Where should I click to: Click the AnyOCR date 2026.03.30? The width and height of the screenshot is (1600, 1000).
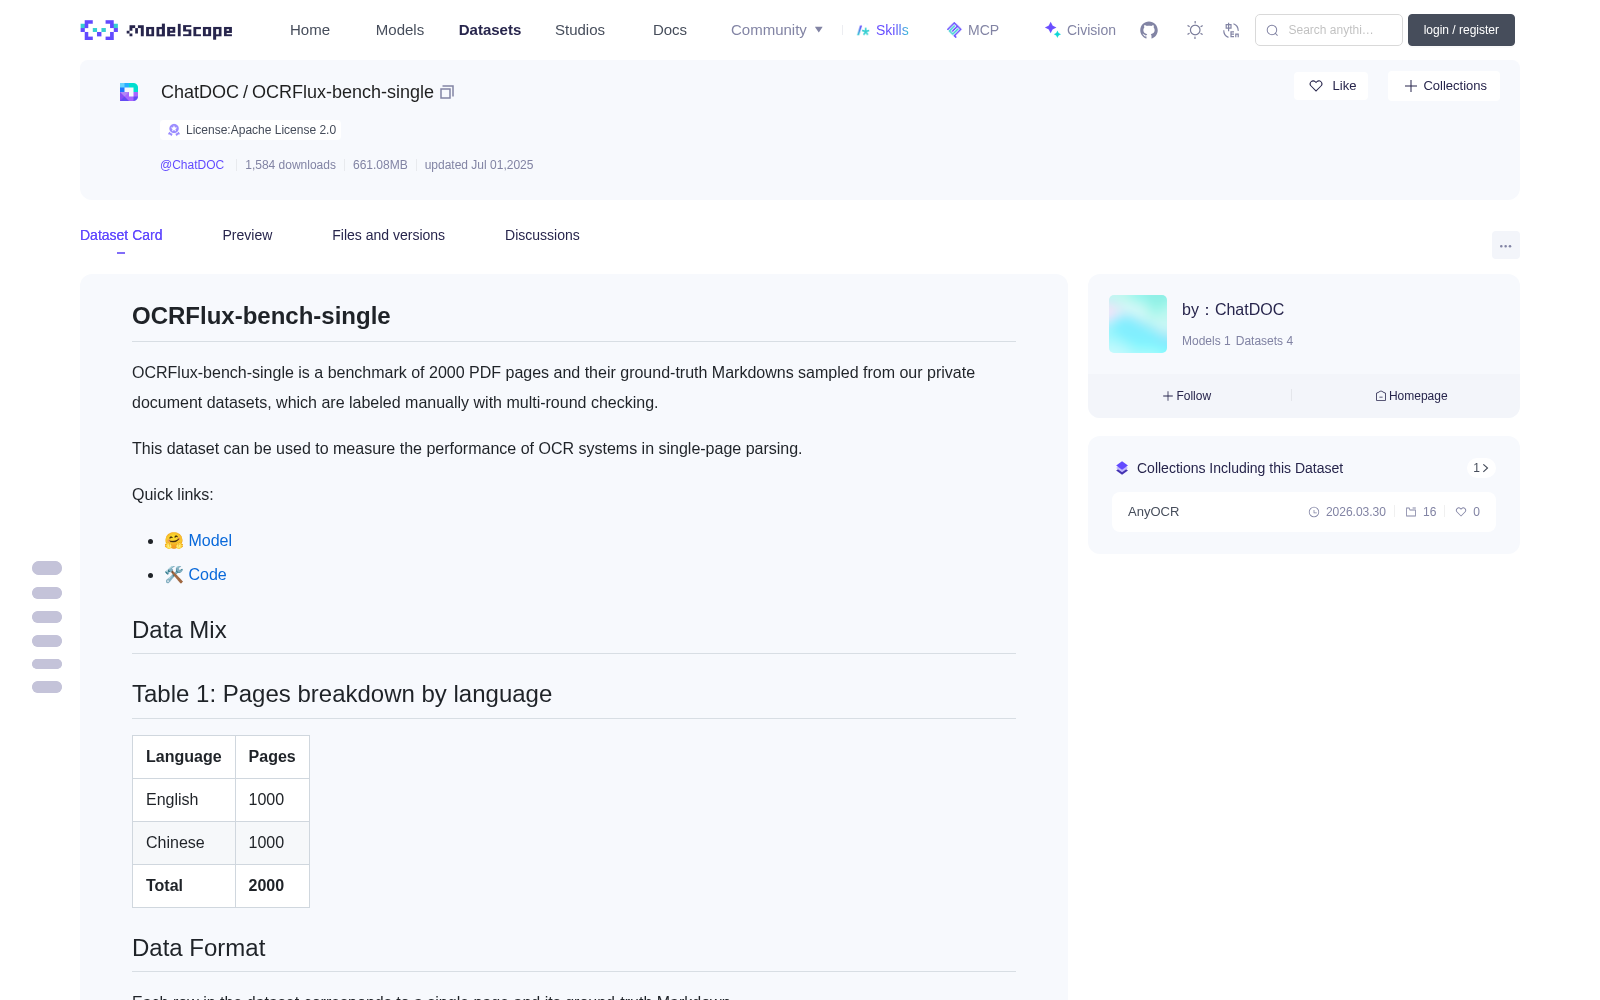pos(1347,512)
